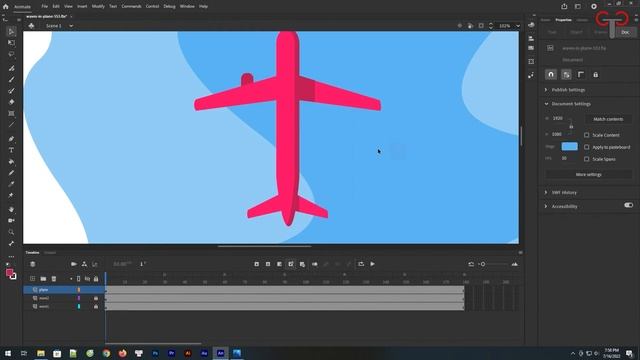Expand the Accessibility section
The height and width of the screenshot is (360, 640).
pos(546,207)
